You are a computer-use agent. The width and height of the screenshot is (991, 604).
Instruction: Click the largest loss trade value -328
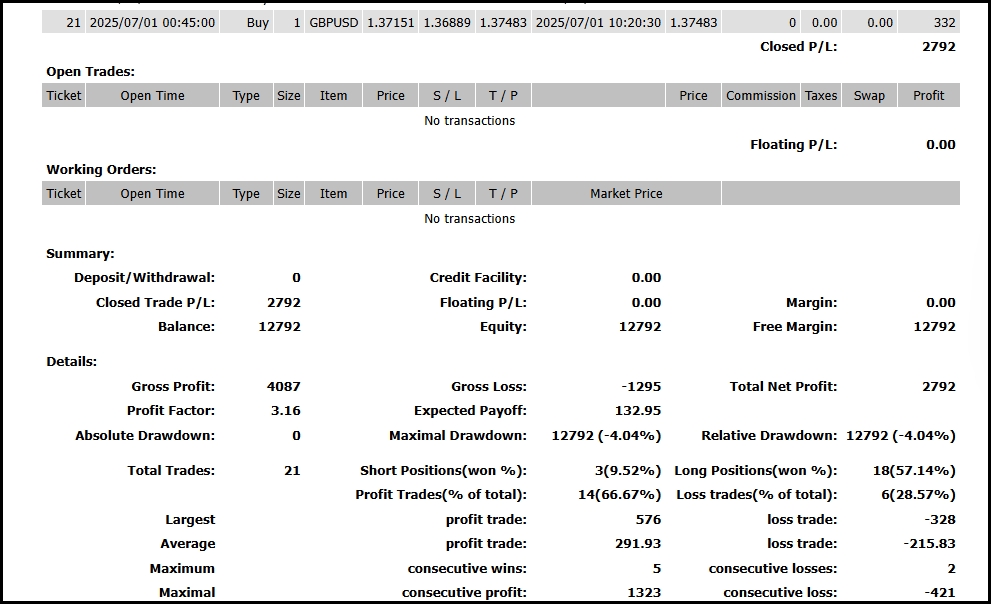[938, 519]
